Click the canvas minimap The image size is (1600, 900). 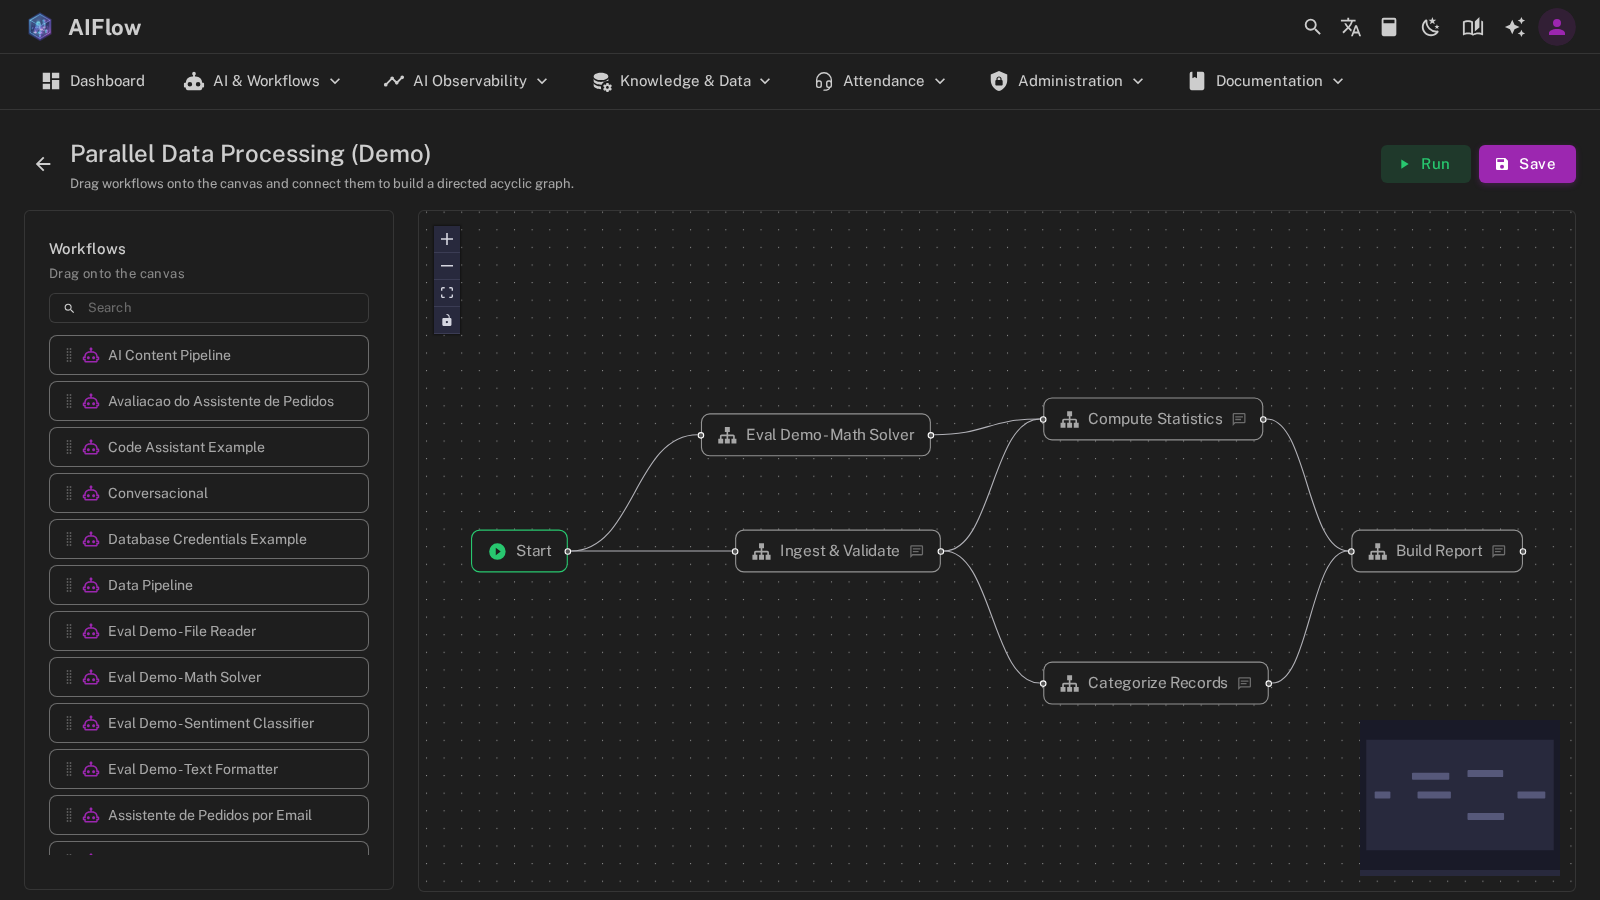(1460, 798)
